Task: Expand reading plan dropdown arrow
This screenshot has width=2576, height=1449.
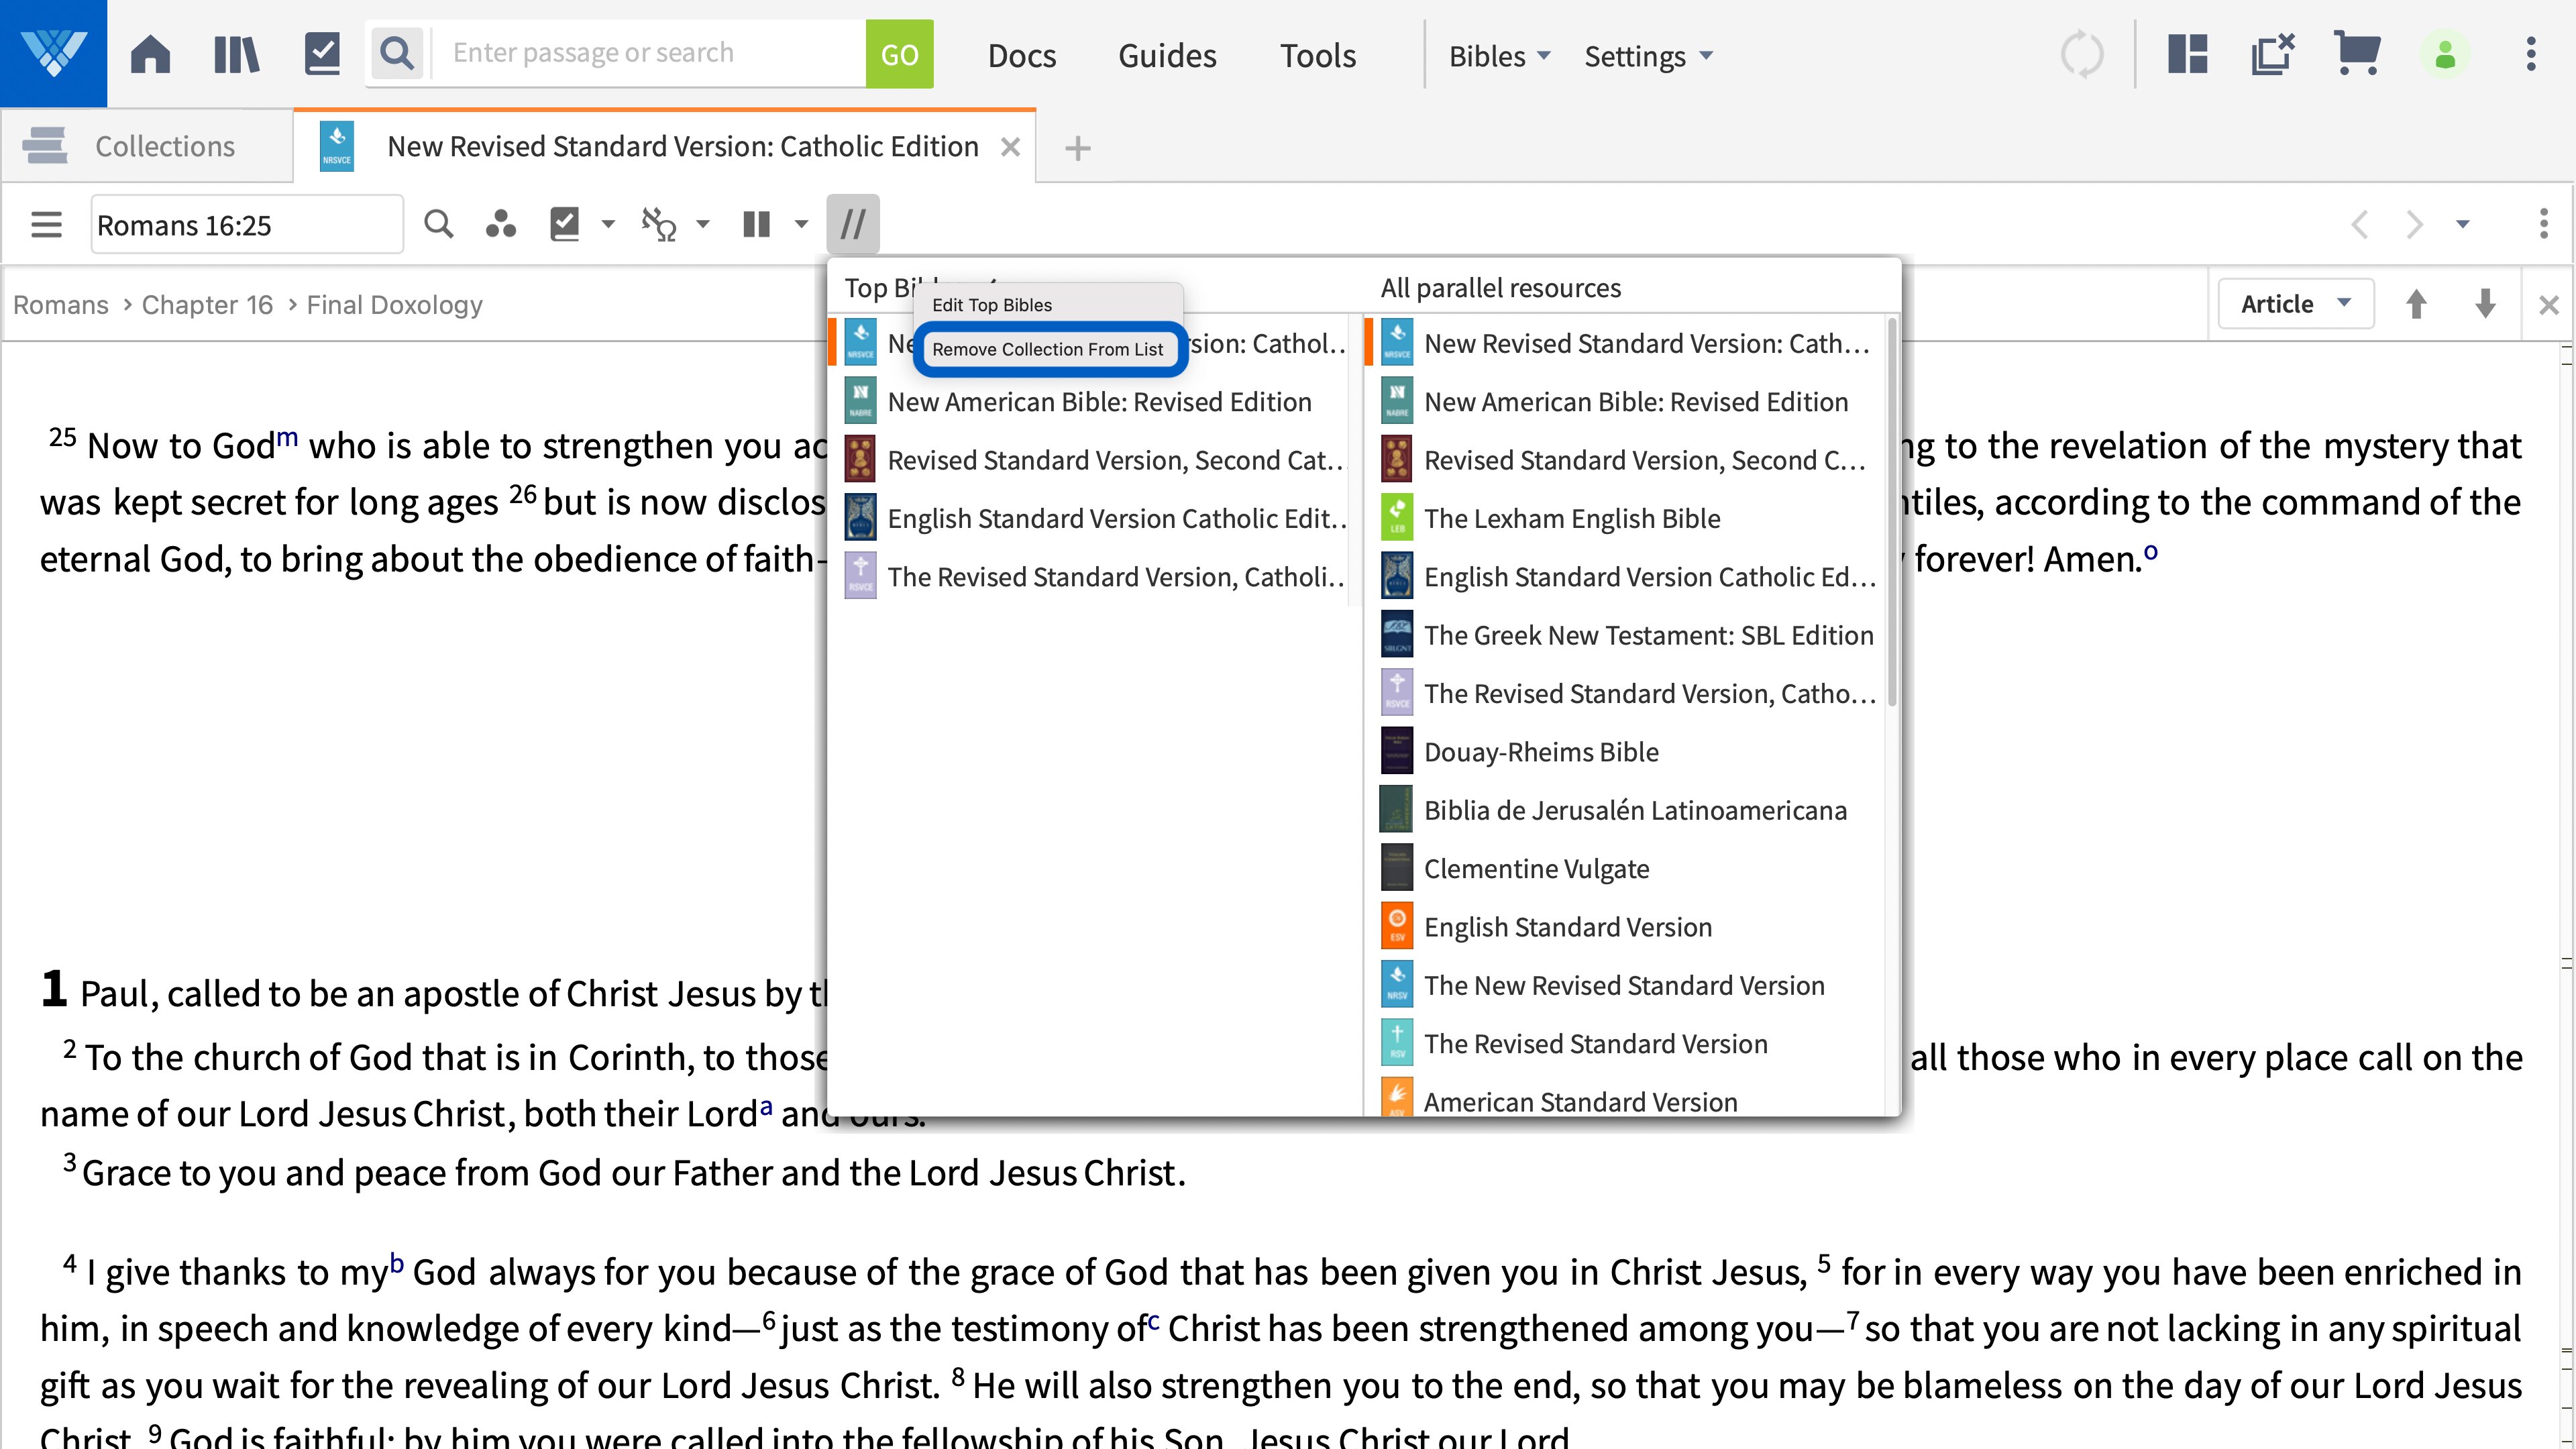Action: tap(607, 224)
